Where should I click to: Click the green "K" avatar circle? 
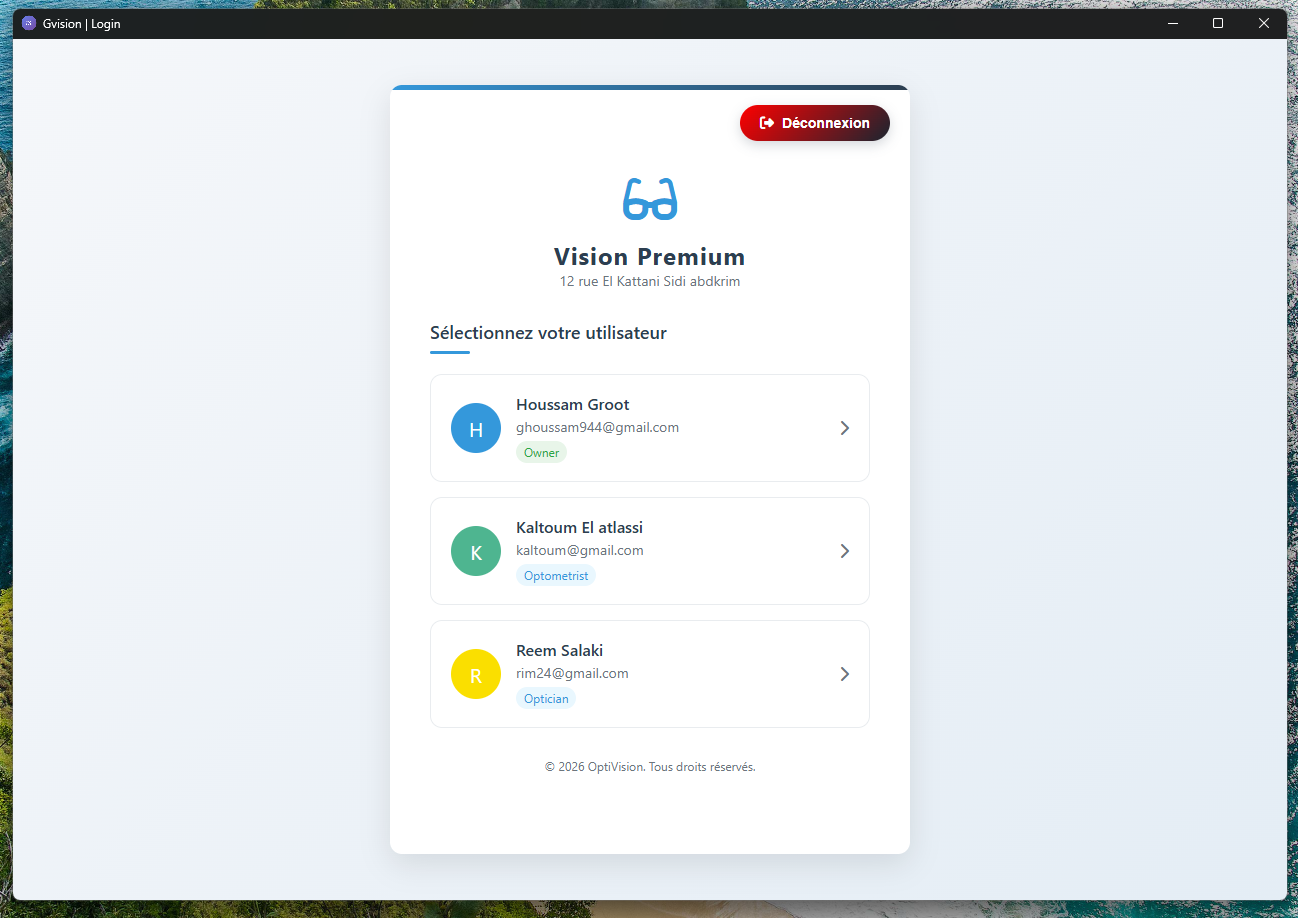point(476,551)
